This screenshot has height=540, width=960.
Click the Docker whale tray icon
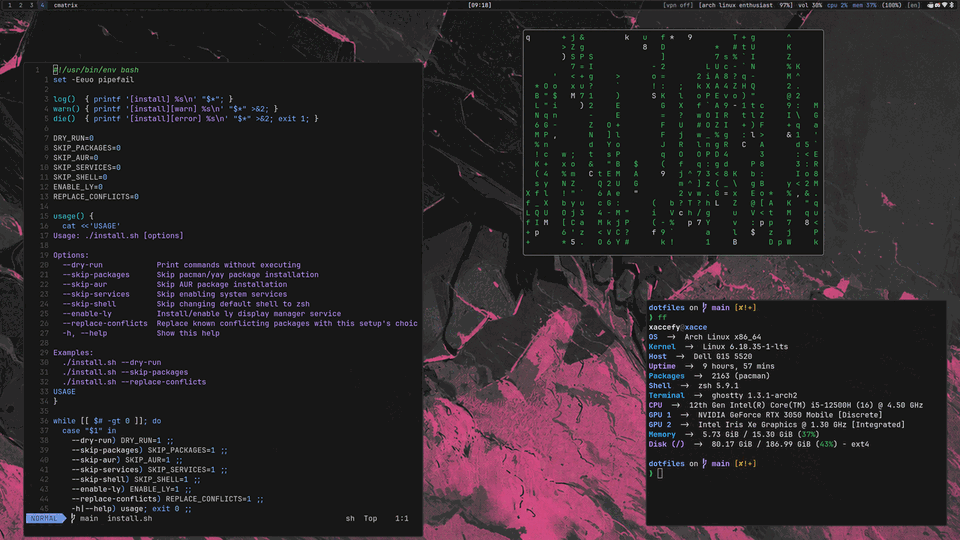click(931, 5)
